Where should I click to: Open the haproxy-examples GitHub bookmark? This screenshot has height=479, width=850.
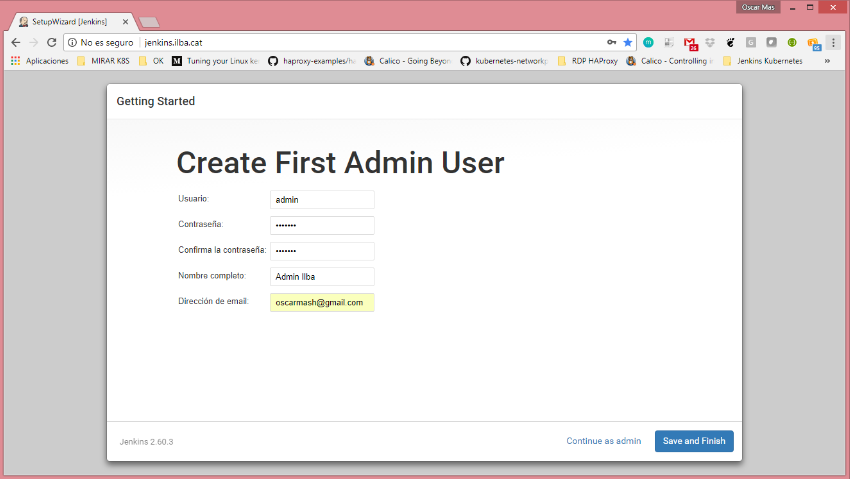pos(312,61)
